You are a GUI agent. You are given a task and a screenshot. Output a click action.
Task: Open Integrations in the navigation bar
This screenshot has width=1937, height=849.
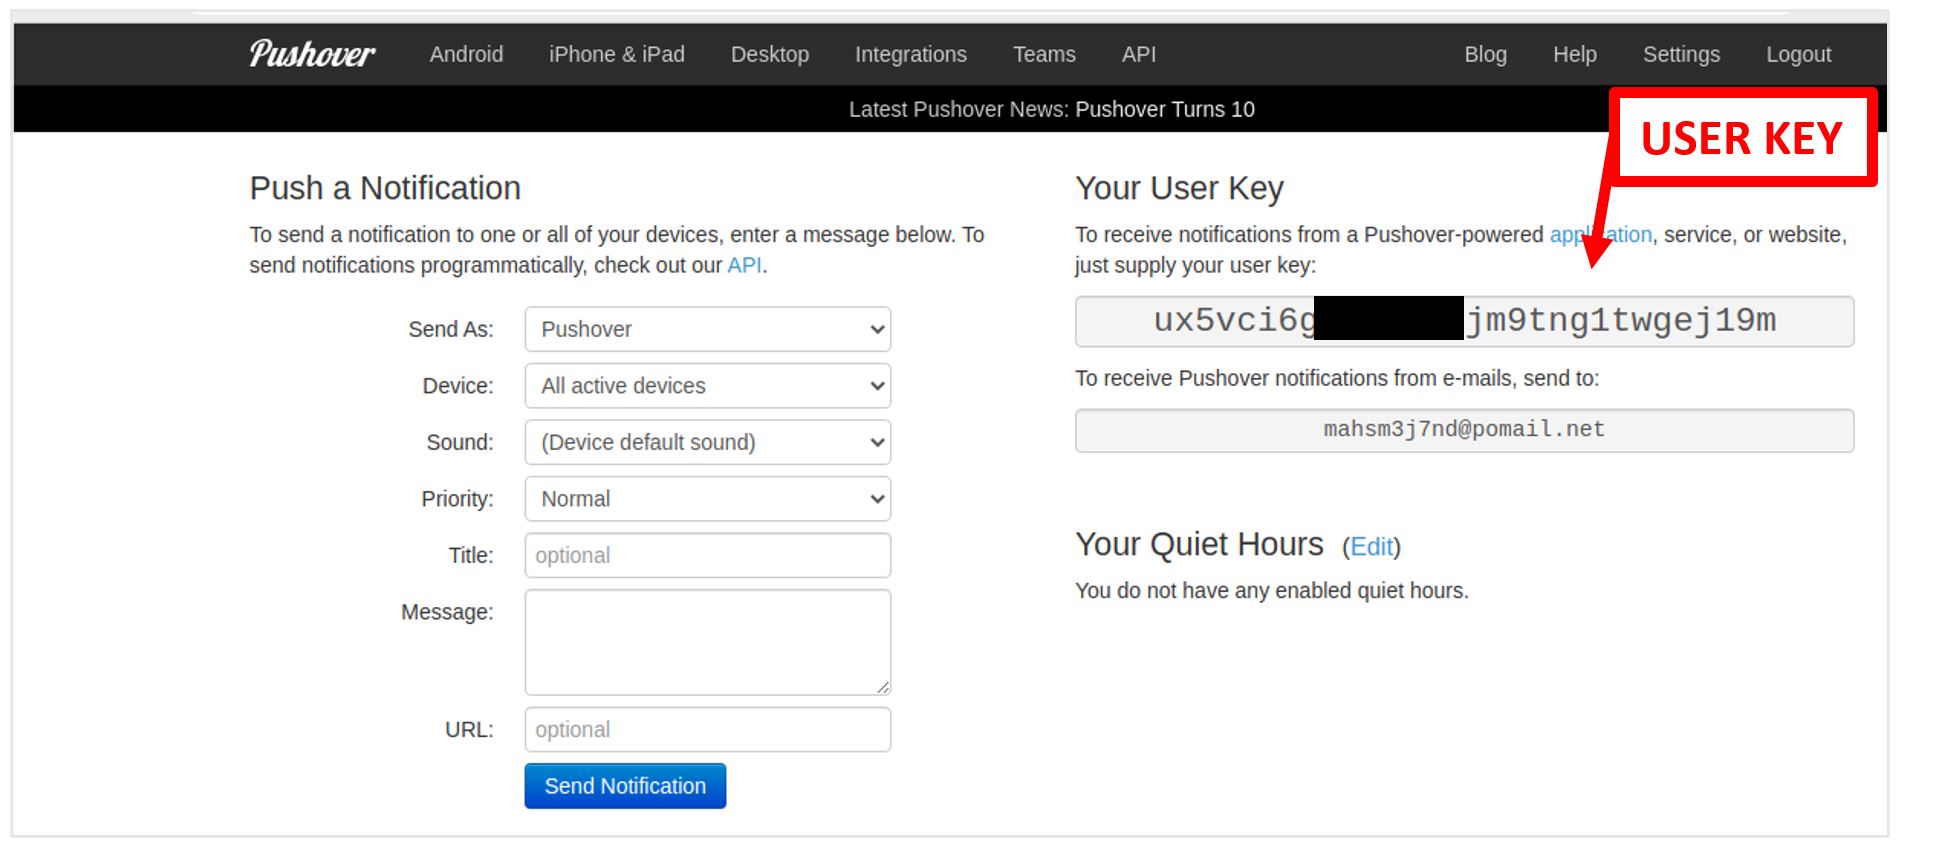pyautogui.click(x=911, y=54)
